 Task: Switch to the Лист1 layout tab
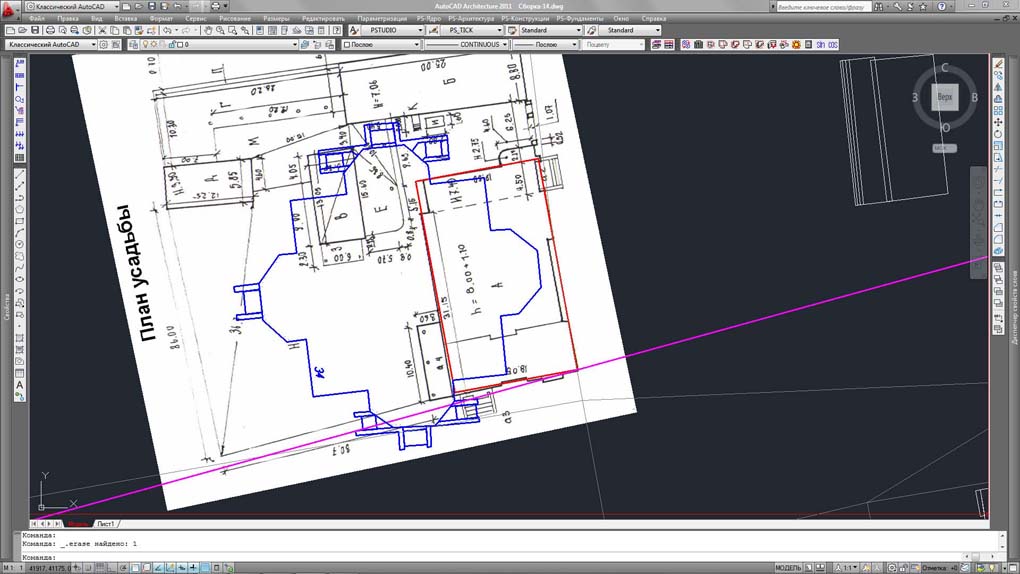tap(105, 524)
